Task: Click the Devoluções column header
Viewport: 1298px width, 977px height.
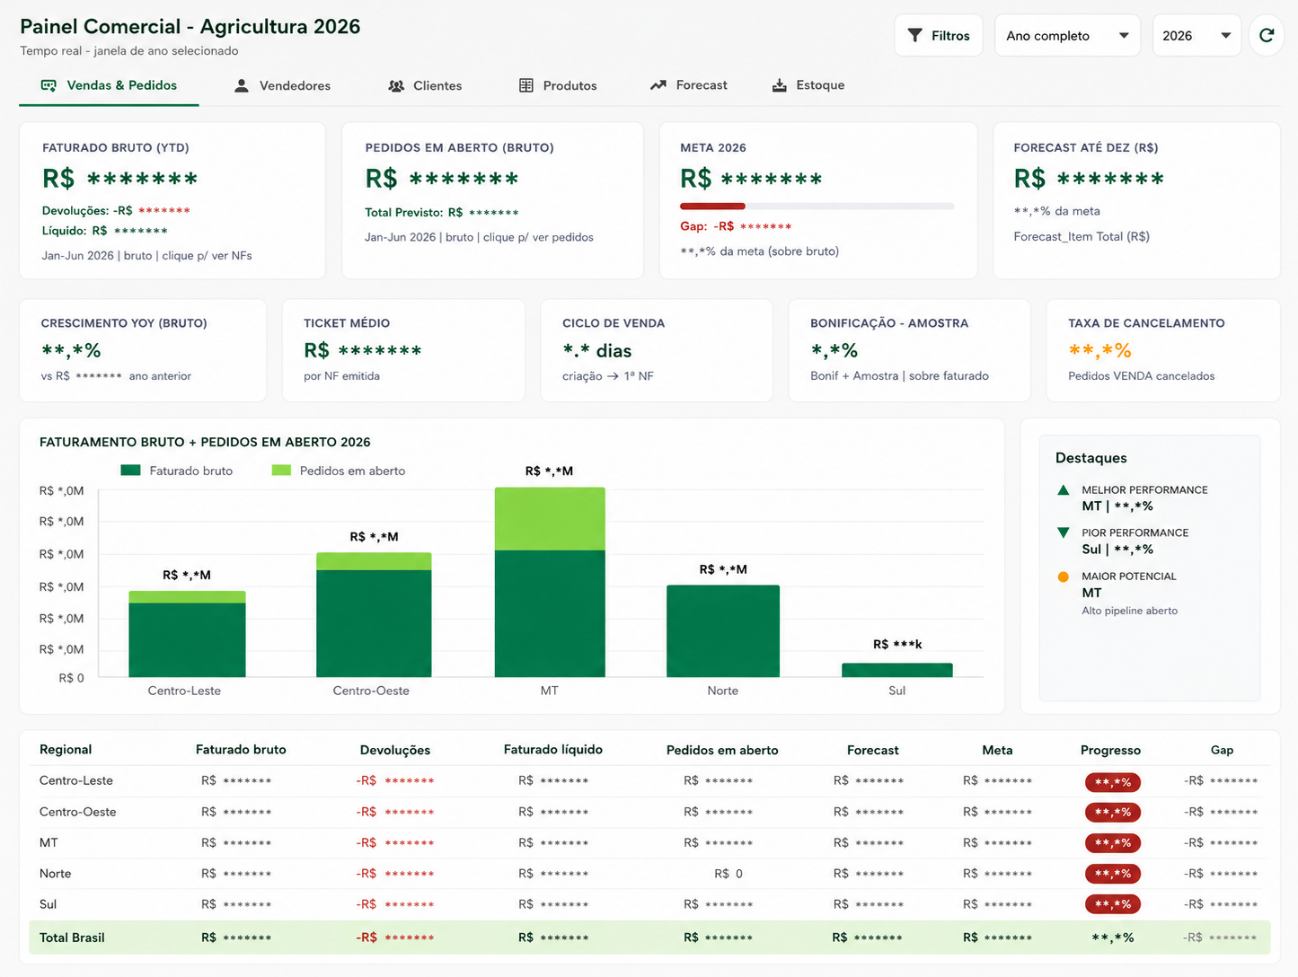Action: pos(395,750)
